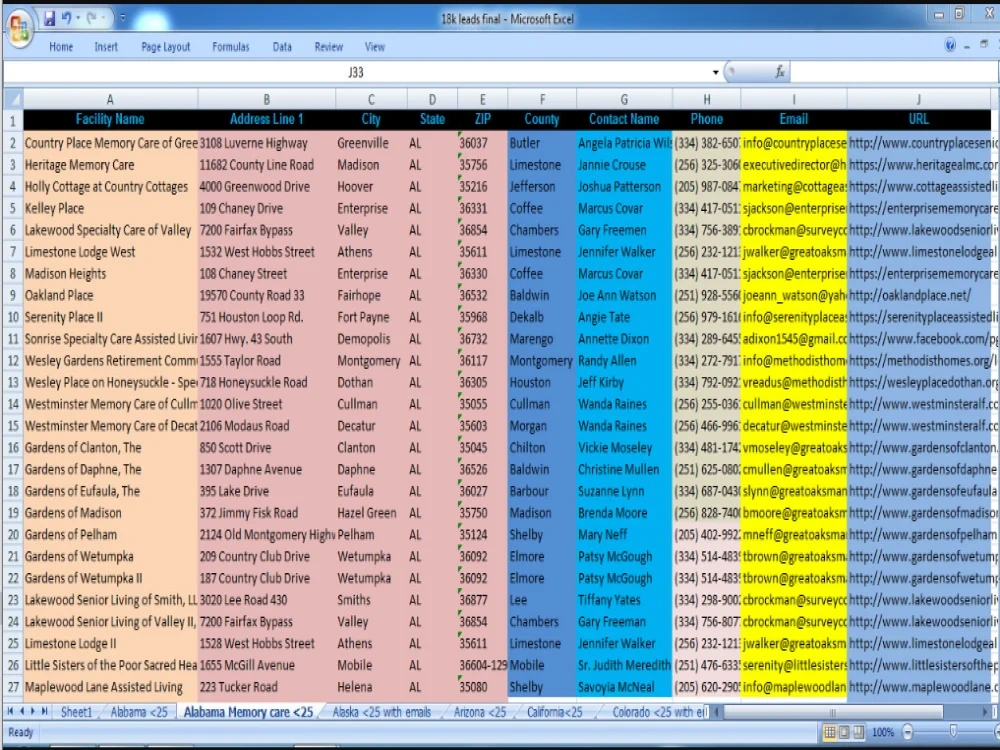Go to previous sheet tab arrow
This screenshot has width=1000, height=750.
(x=22, y=711)
